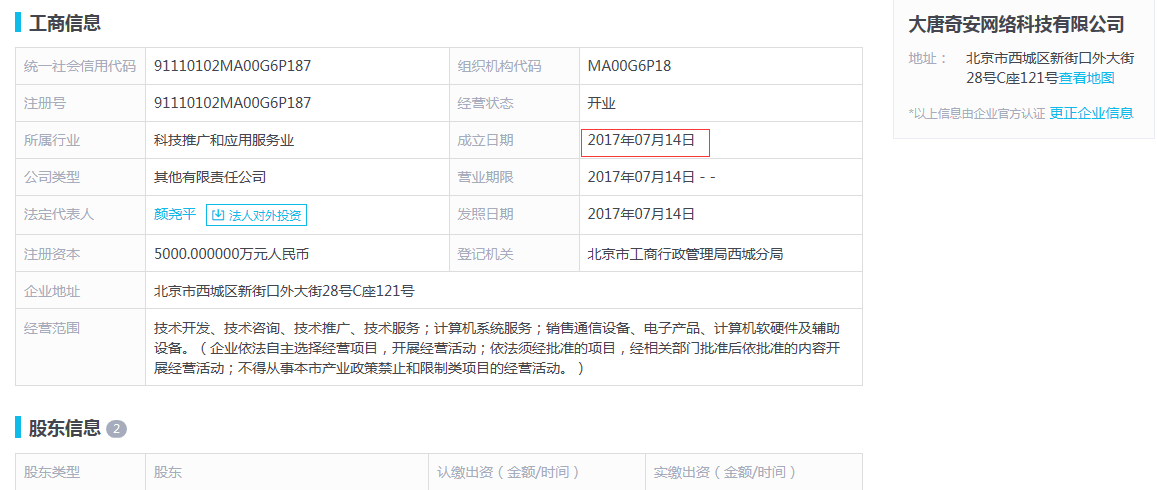Click the 组织机构代码 label cell

(x=514, y=66)
